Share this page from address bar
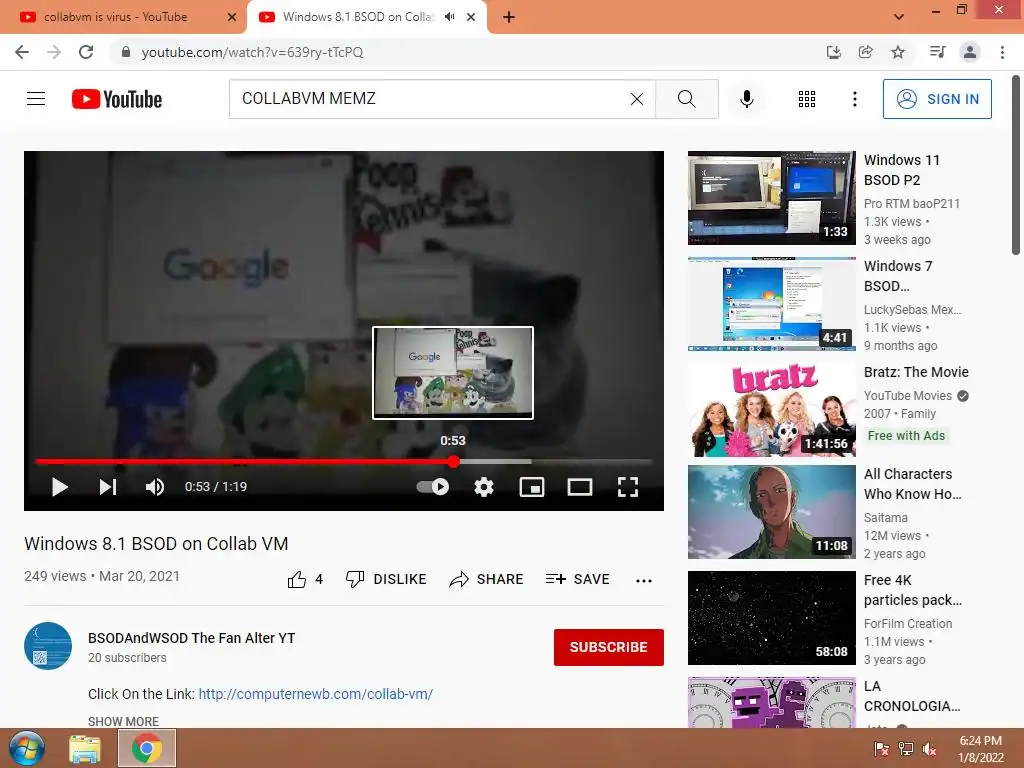 pos(865,52)
